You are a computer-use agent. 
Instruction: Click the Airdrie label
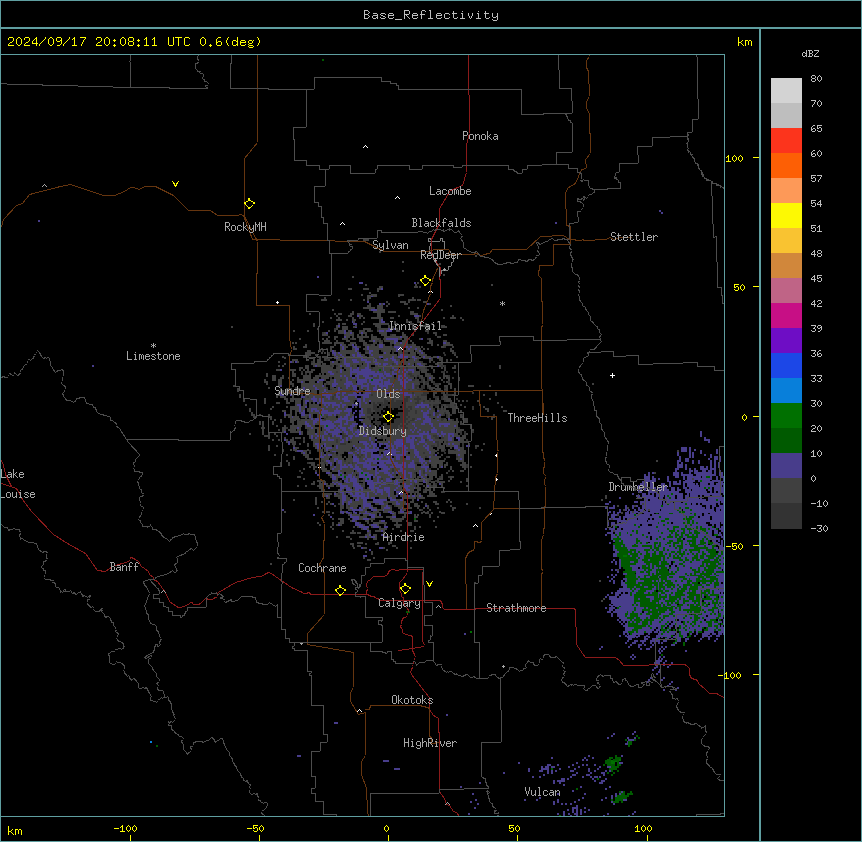coord(403,537)
